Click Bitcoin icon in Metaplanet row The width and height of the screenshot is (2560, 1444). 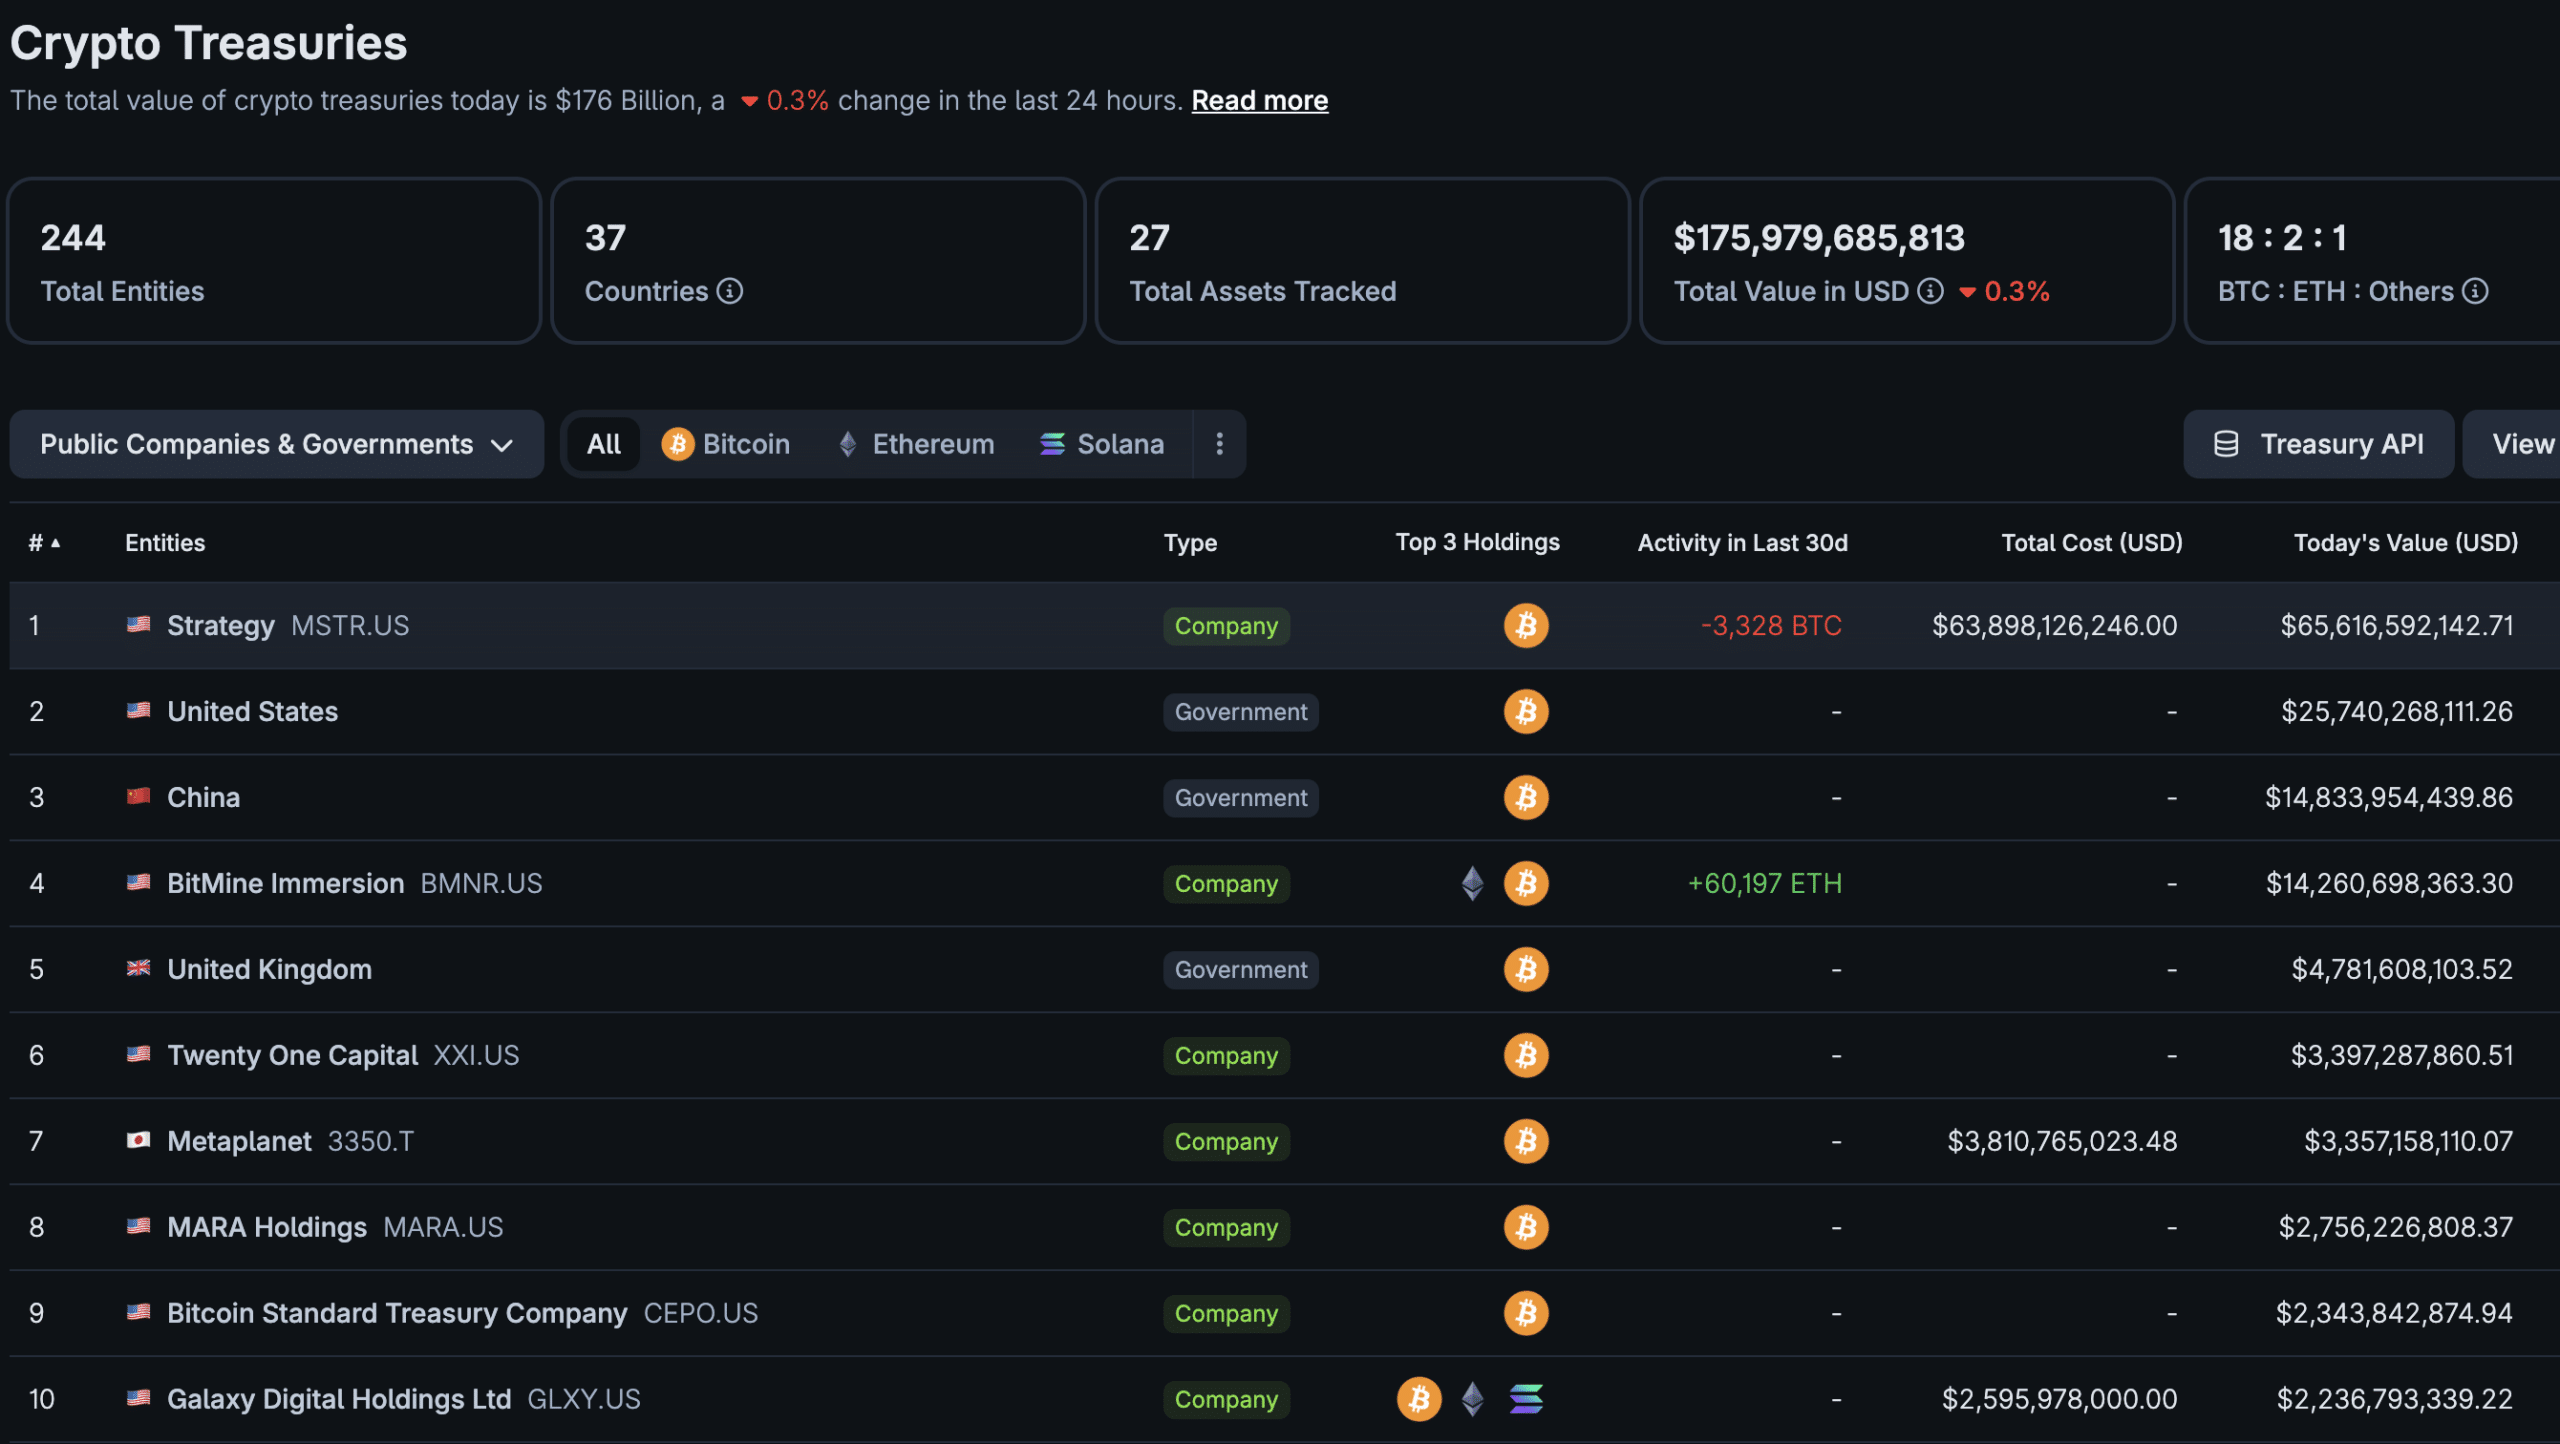[x=1526, y=1142]
